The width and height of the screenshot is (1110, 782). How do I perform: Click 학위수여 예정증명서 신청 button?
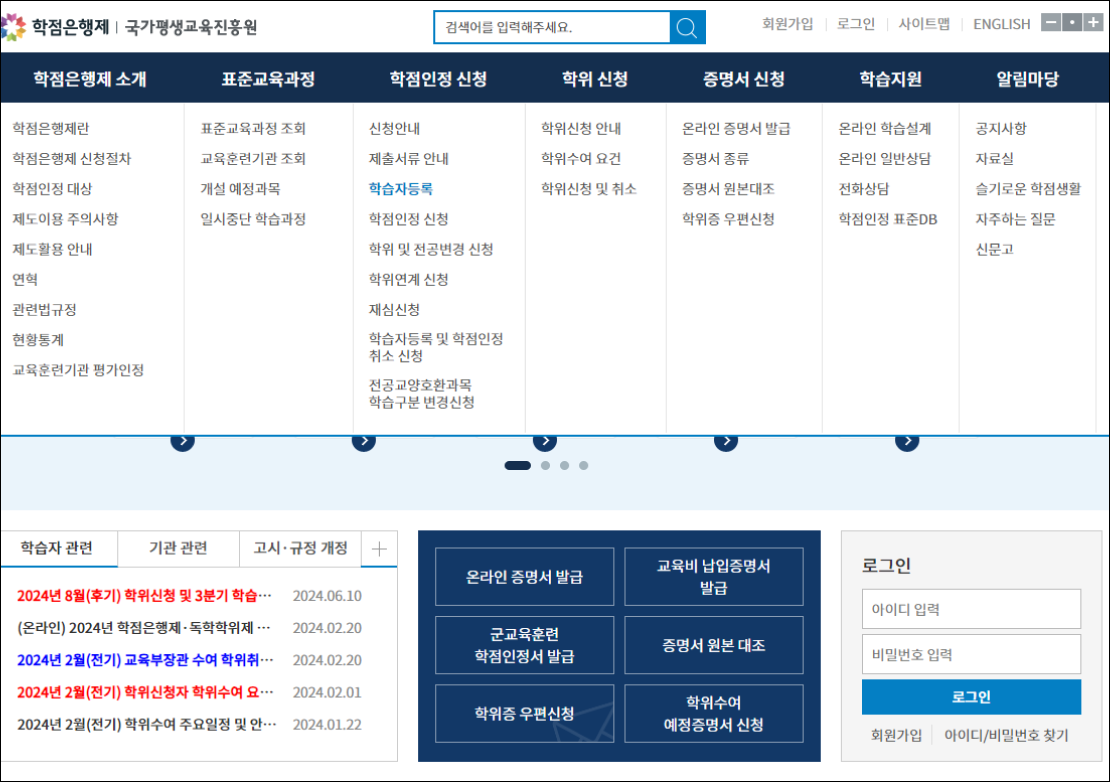tap(714, 713)
